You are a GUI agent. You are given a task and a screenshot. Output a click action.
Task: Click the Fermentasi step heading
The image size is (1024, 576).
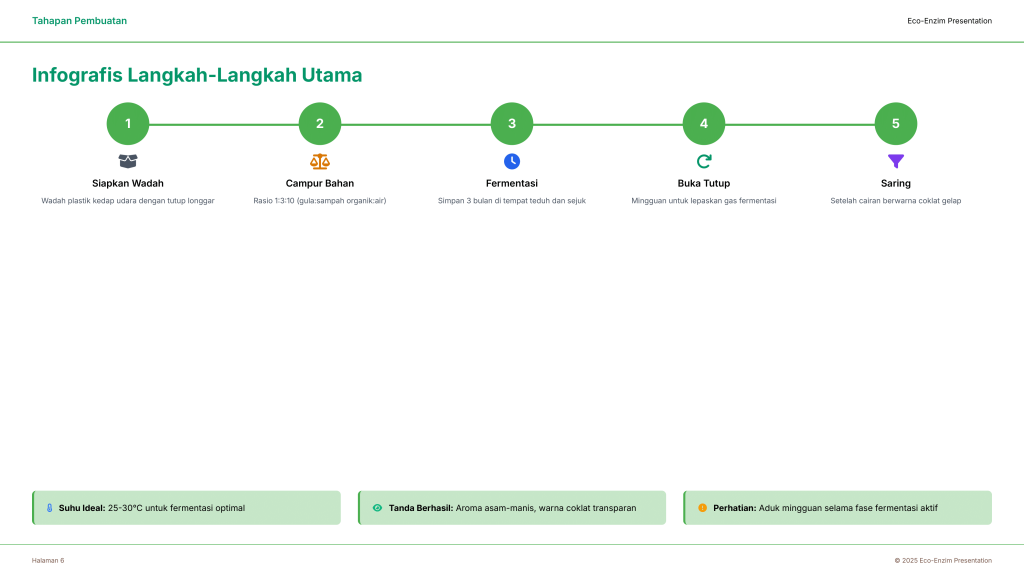(x=512, y=183)
